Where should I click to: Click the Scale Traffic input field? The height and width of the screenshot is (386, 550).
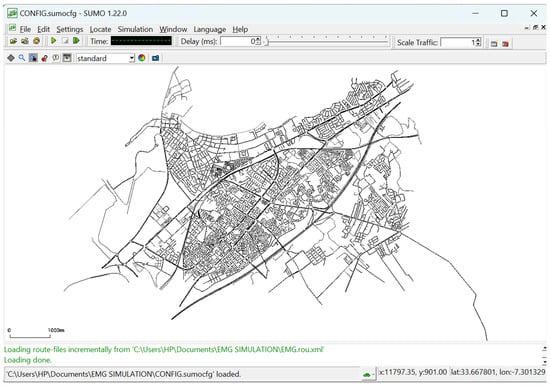click(458, 42)
